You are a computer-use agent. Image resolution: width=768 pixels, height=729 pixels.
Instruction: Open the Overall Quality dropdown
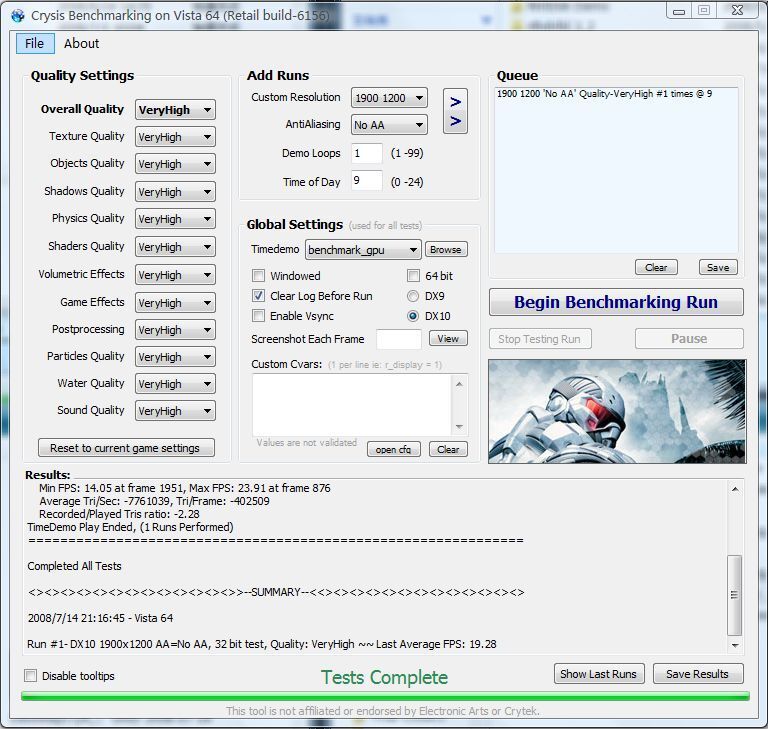point(175,110)
